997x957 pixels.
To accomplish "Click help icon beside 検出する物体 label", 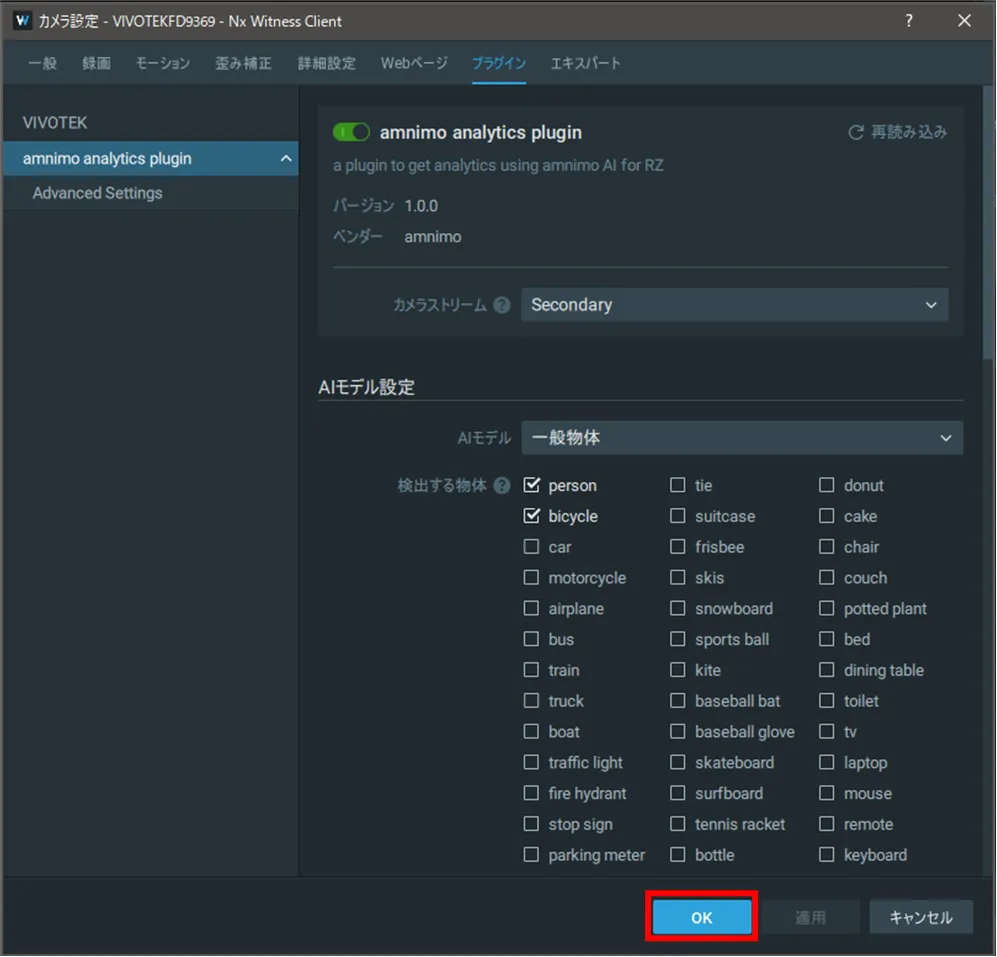I will click(502, 486).
